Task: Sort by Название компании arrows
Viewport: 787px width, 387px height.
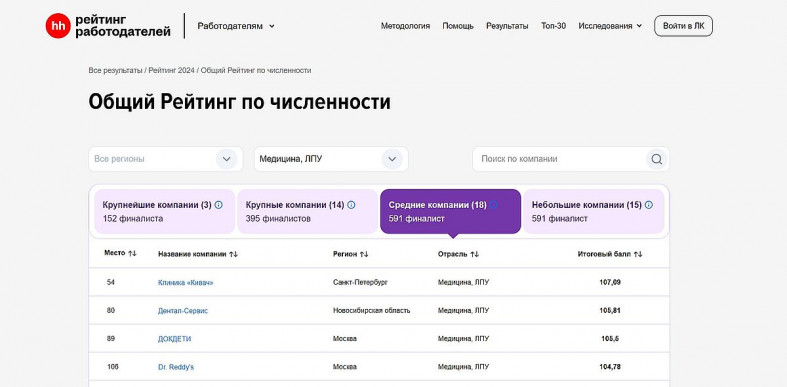Action: [233, 254]
